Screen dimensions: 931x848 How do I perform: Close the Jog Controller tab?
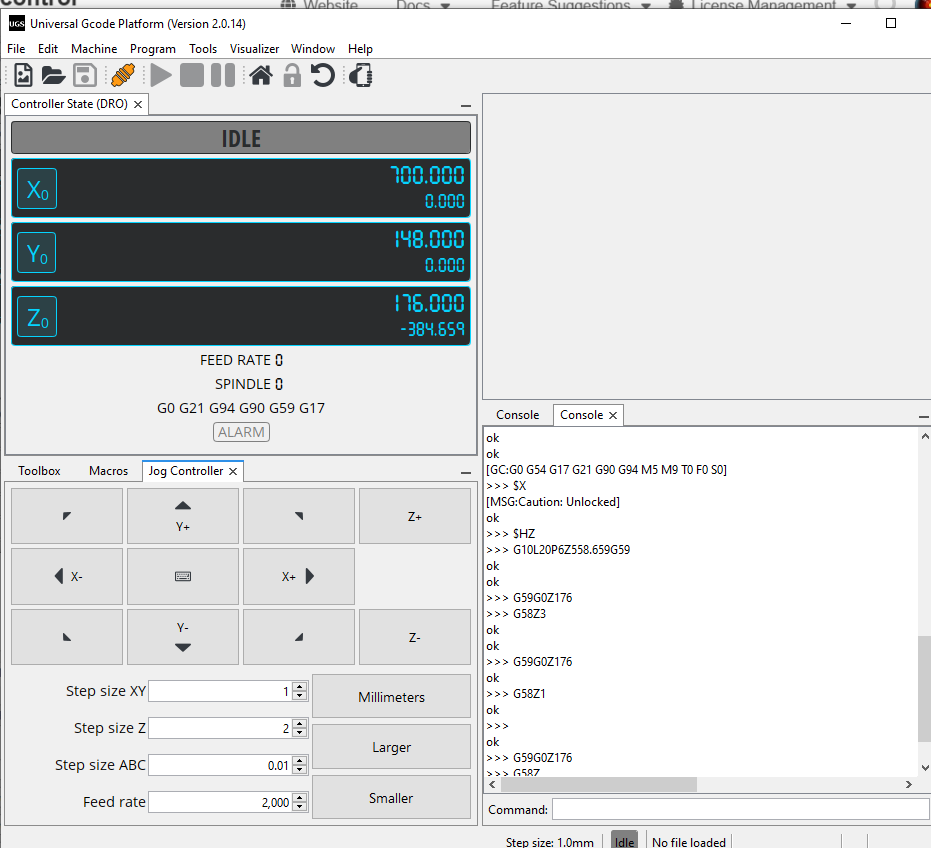point(233,472)
